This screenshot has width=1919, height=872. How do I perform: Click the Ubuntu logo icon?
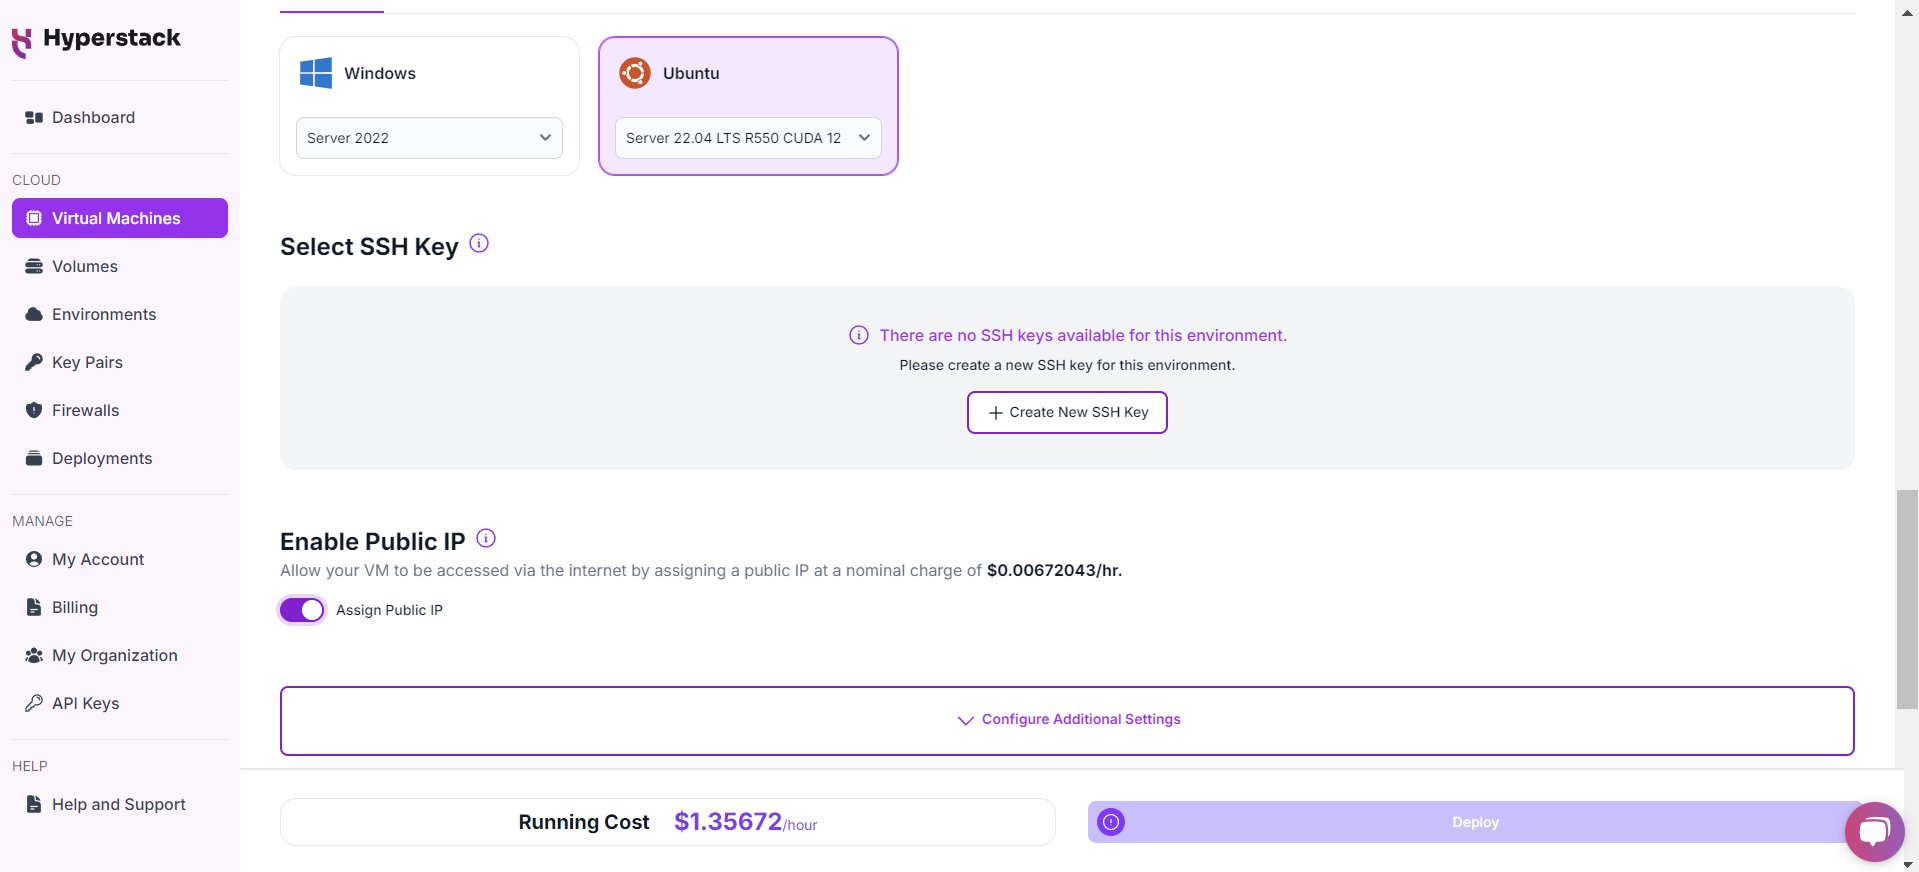pos(635,73)
